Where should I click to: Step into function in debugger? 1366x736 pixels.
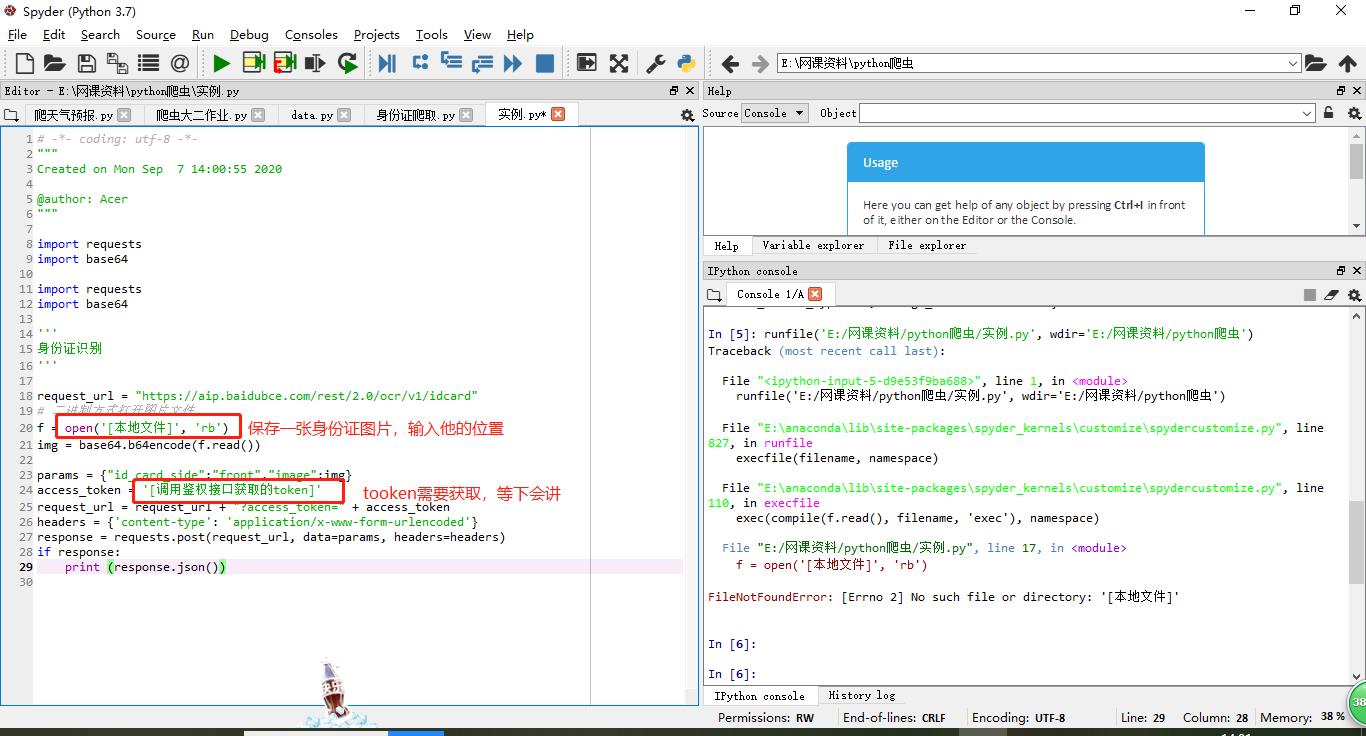451,63
